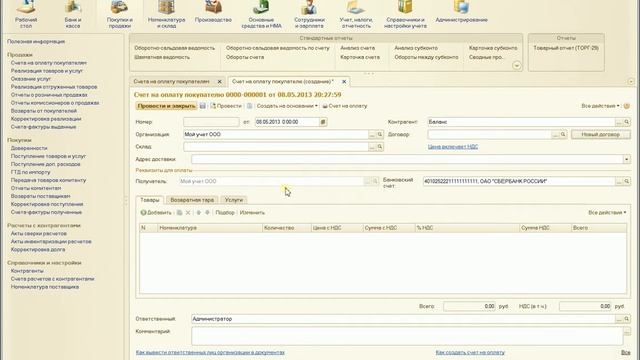Print the Счет на оплату form
The image size is (640, 360).
pyautogui.click(x=345, y=106)
